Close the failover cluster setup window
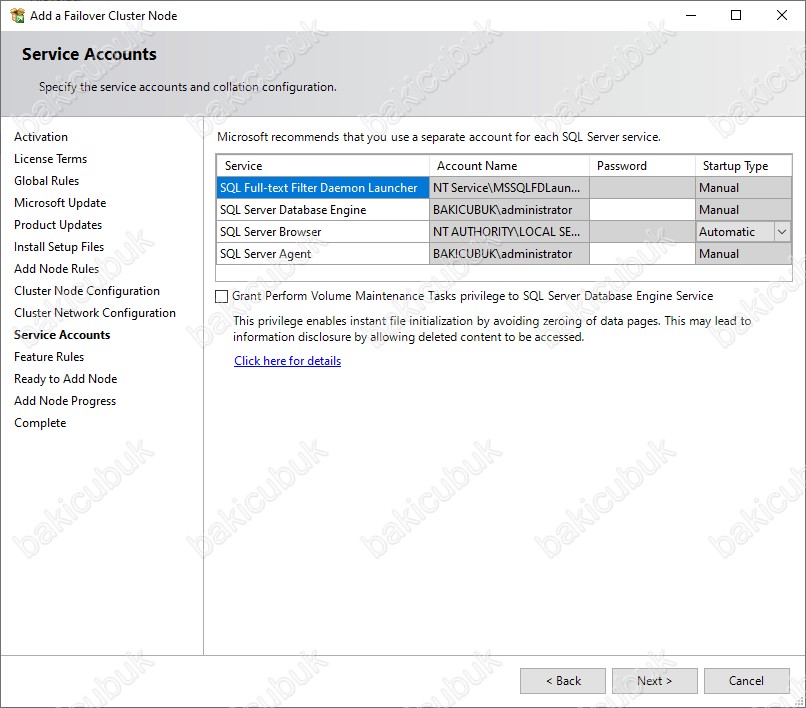 [782, 15]
